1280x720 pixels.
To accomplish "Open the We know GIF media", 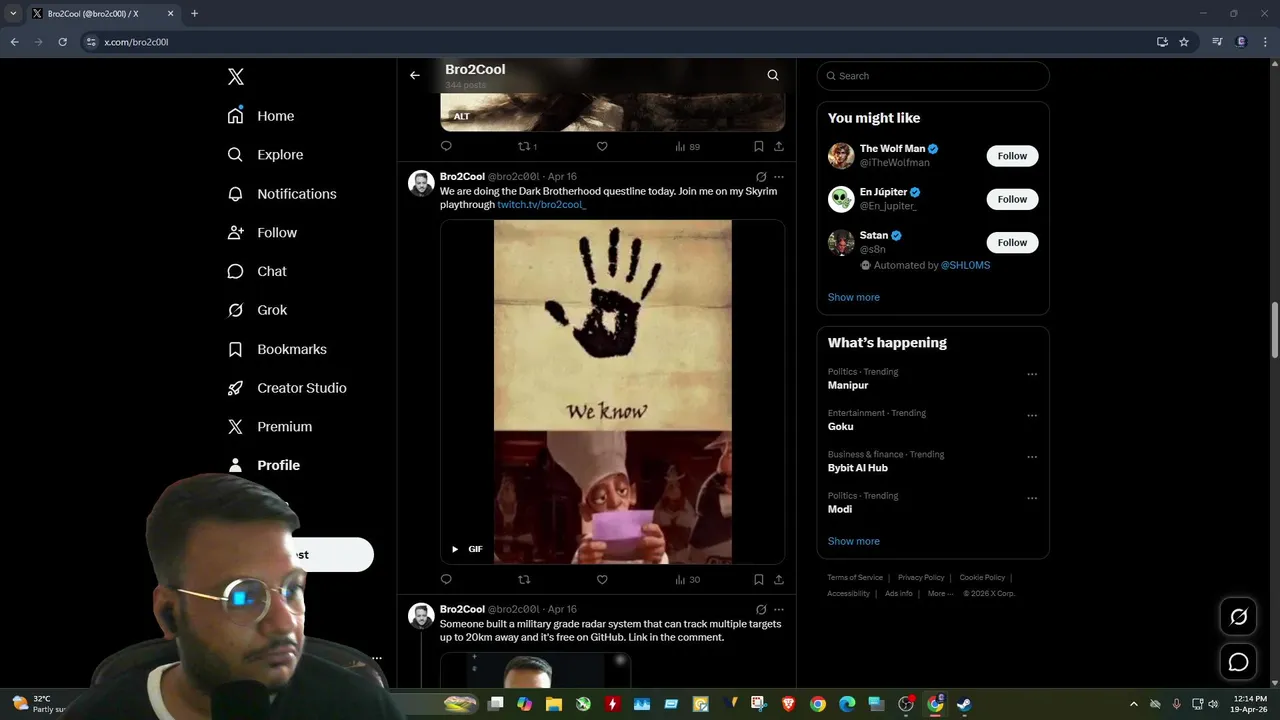I will coord(612,392).
